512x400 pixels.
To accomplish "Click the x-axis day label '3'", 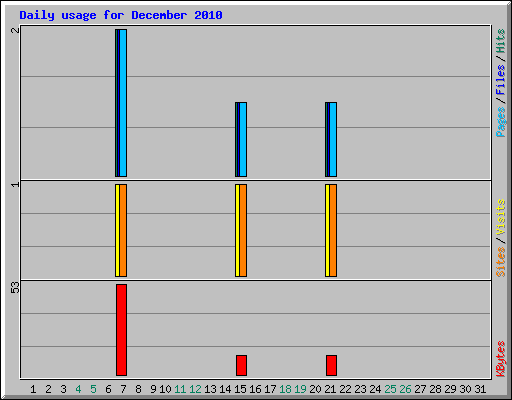I will pyautogui.click(x=63, y=389).
